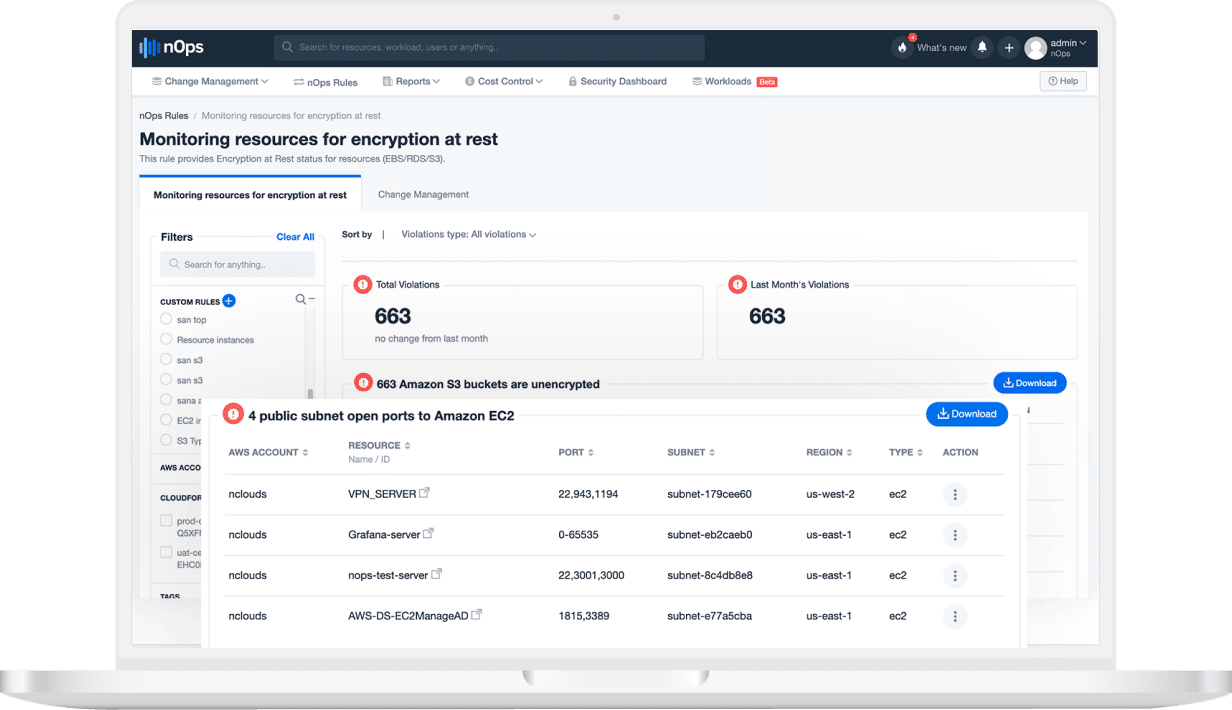Viewport: 1232px width, 710px height.
Task: Select the 'san top' custom rule
Action: 166,319
